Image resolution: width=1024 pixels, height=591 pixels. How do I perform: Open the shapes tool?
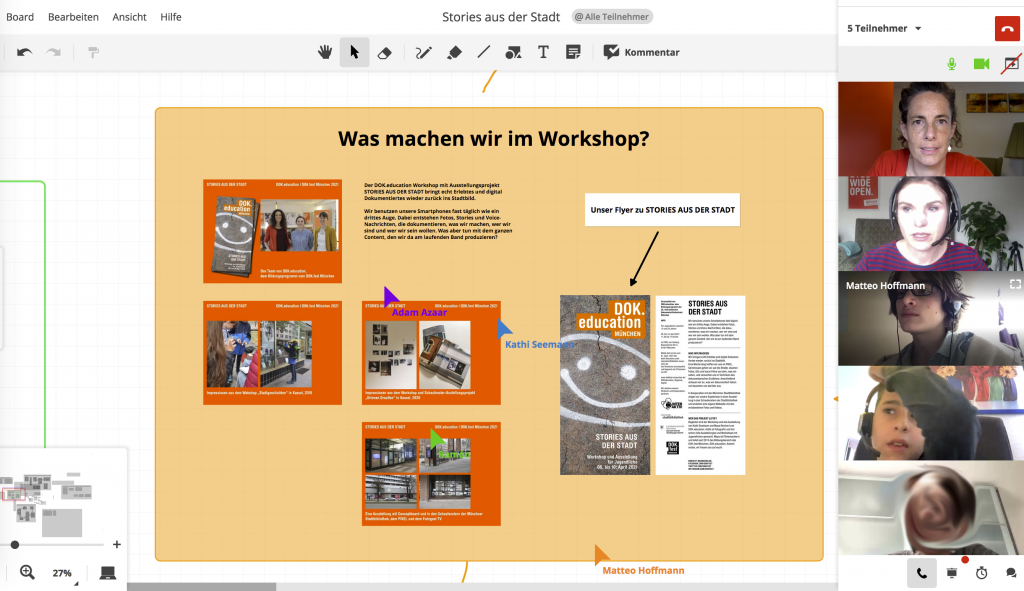pos(513,52)
